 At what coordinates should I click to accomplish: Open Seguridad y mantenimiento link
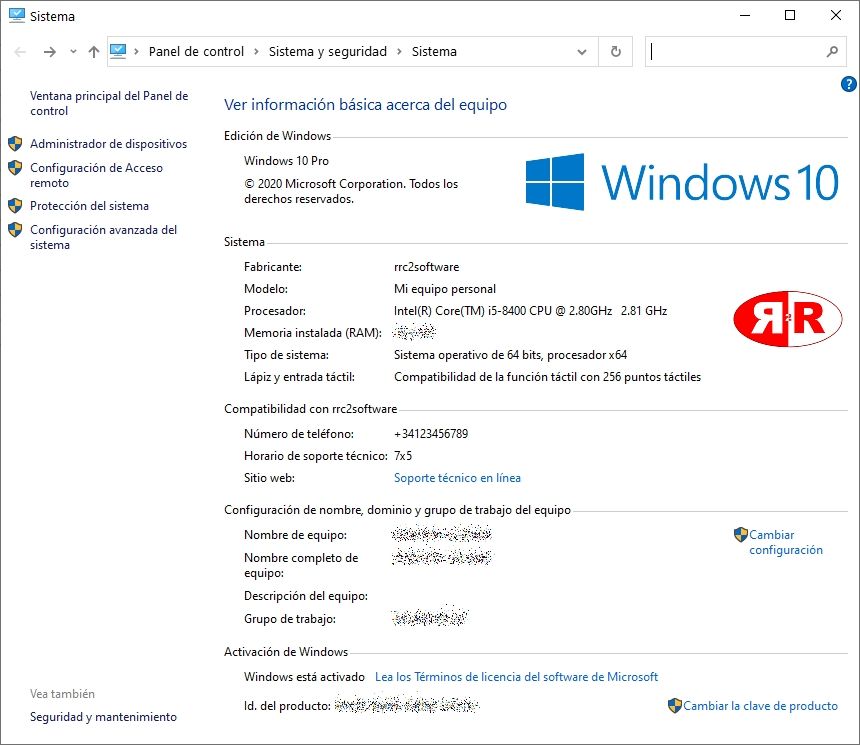(x=103, y=717)
